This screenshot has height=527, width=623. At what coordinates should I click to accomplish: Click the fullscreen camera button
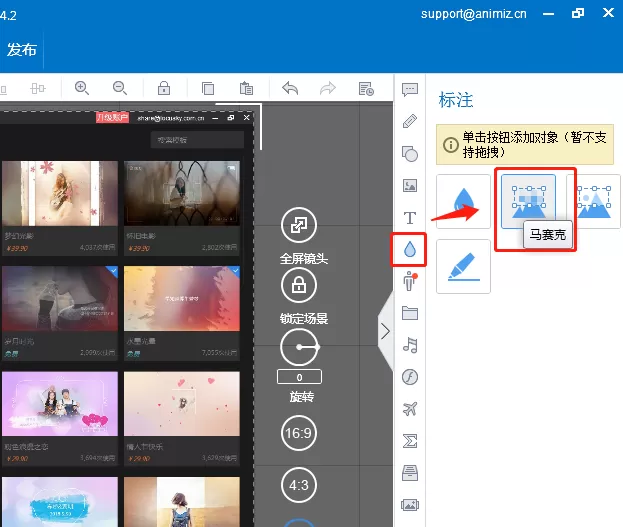point(299,225)
